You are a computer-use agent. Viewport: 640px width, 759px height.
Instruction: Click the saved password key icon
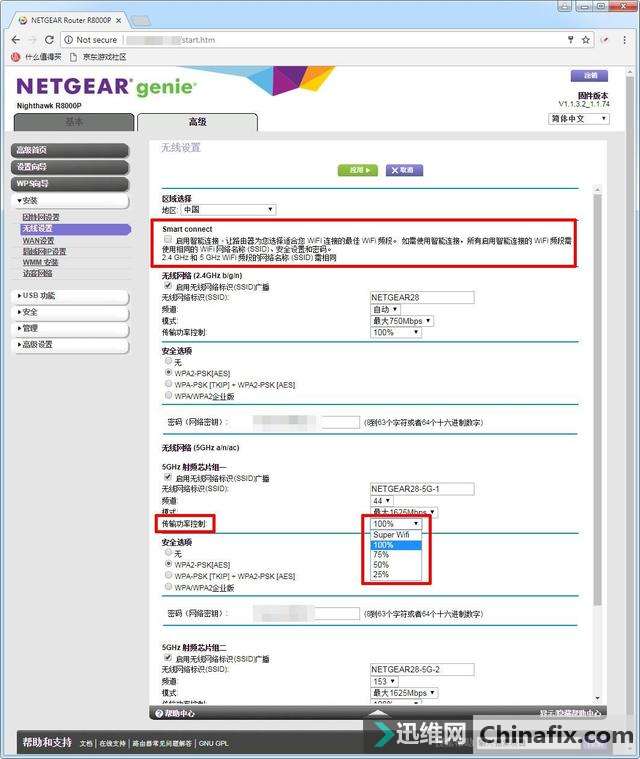pos(571,40)
